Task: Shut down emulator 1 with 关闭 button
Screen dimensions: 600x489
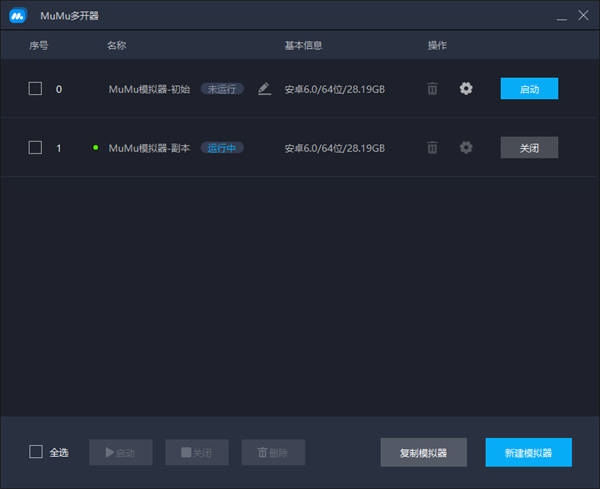Action: [x=529, y=147]
